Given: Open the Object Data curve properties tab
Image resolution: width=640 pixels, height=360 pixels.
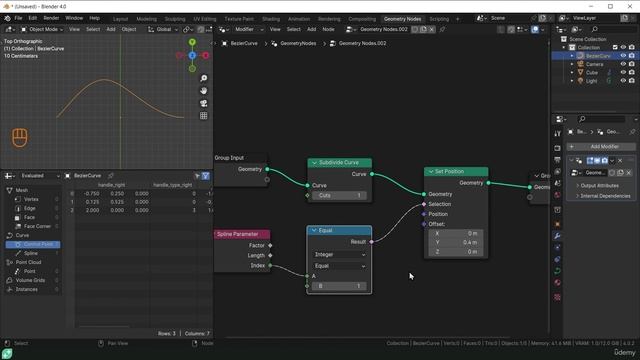Looking at the screenshot, I should tap(558, 271).
